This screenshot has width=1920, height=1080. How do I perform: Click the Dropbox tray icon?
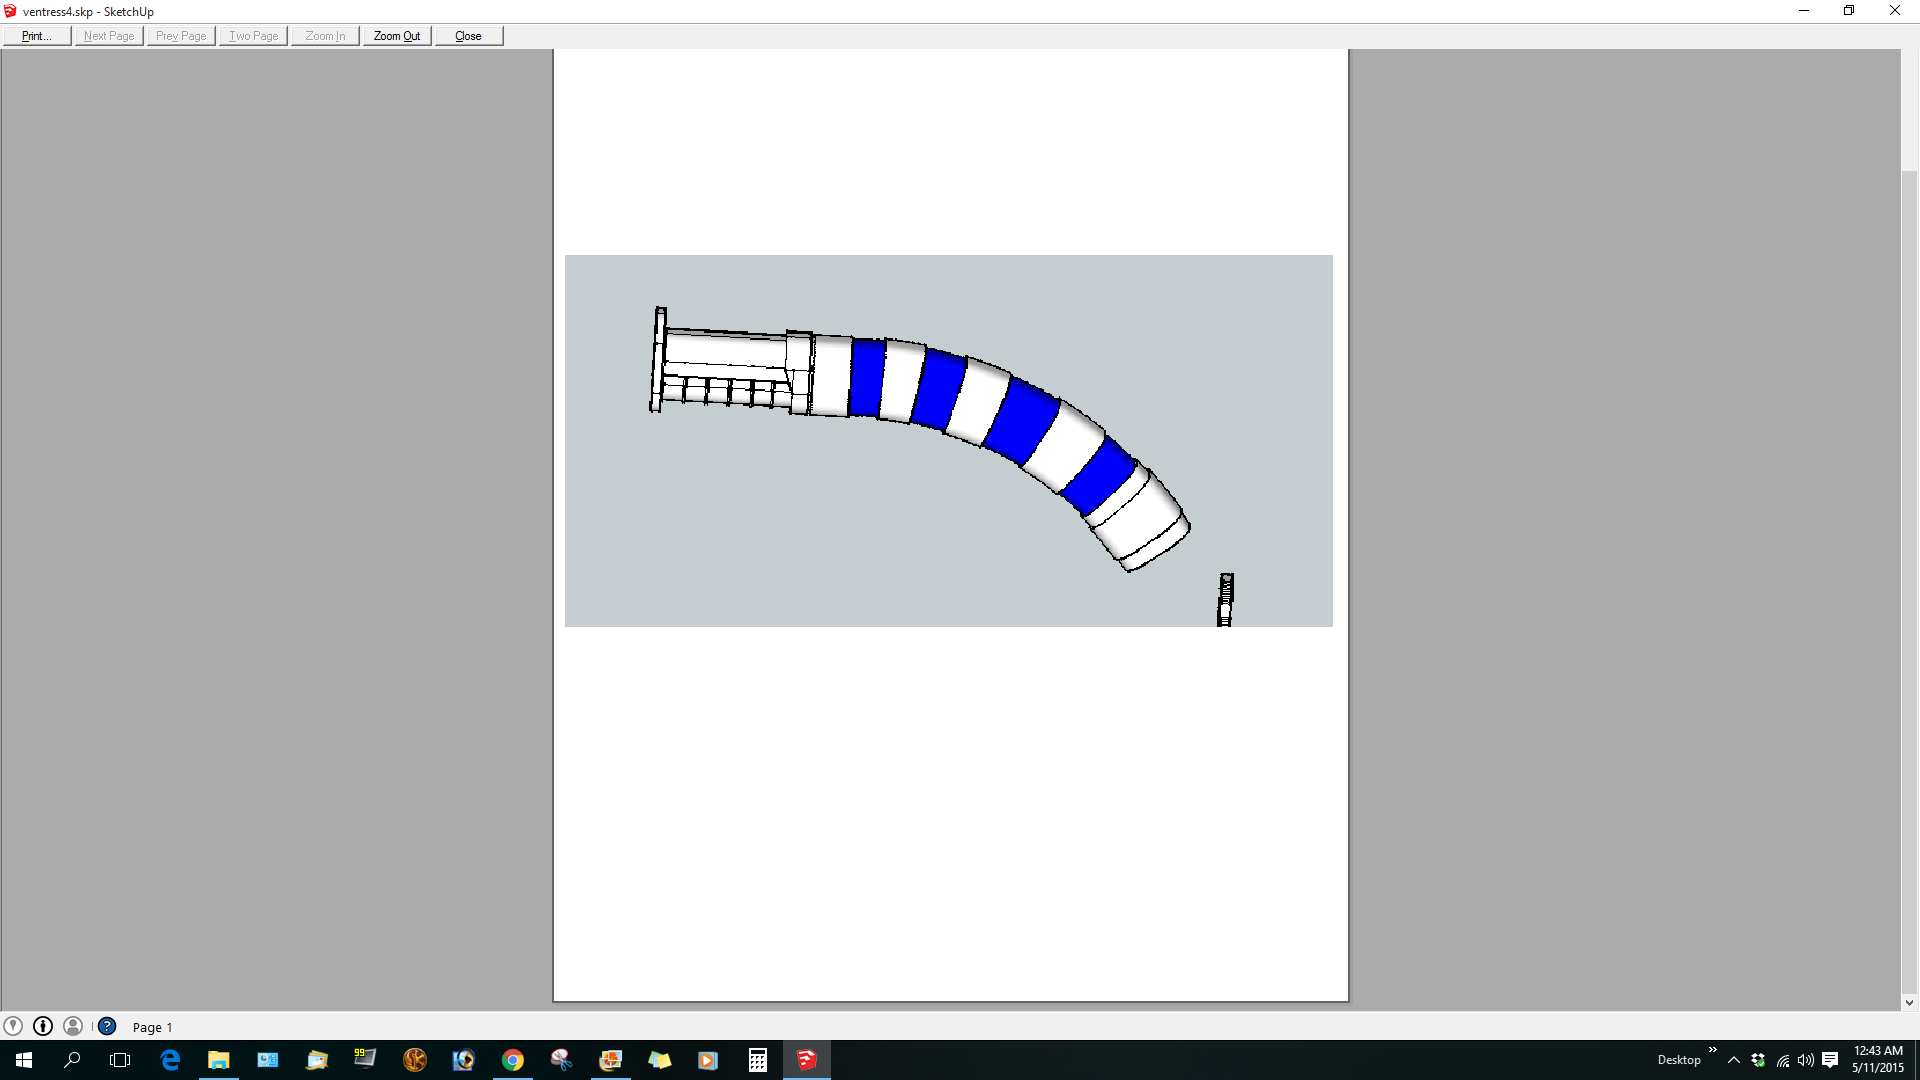click(x=1758, y=1060)
